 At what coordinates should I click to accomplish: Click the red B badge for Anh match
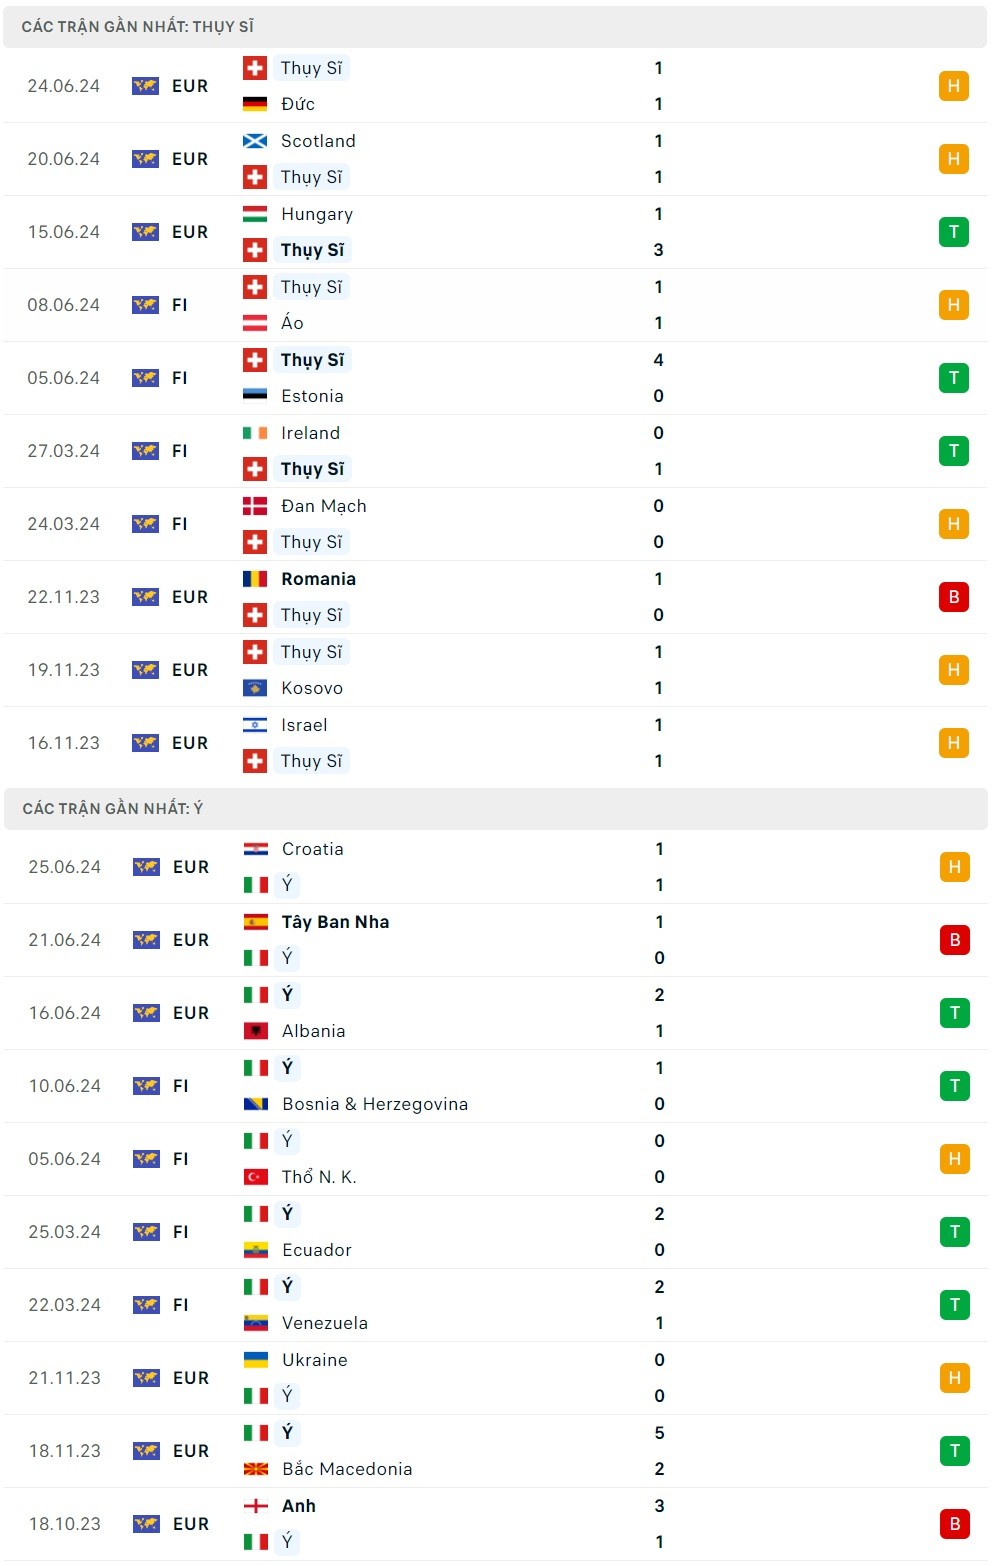click(954, 1524)
